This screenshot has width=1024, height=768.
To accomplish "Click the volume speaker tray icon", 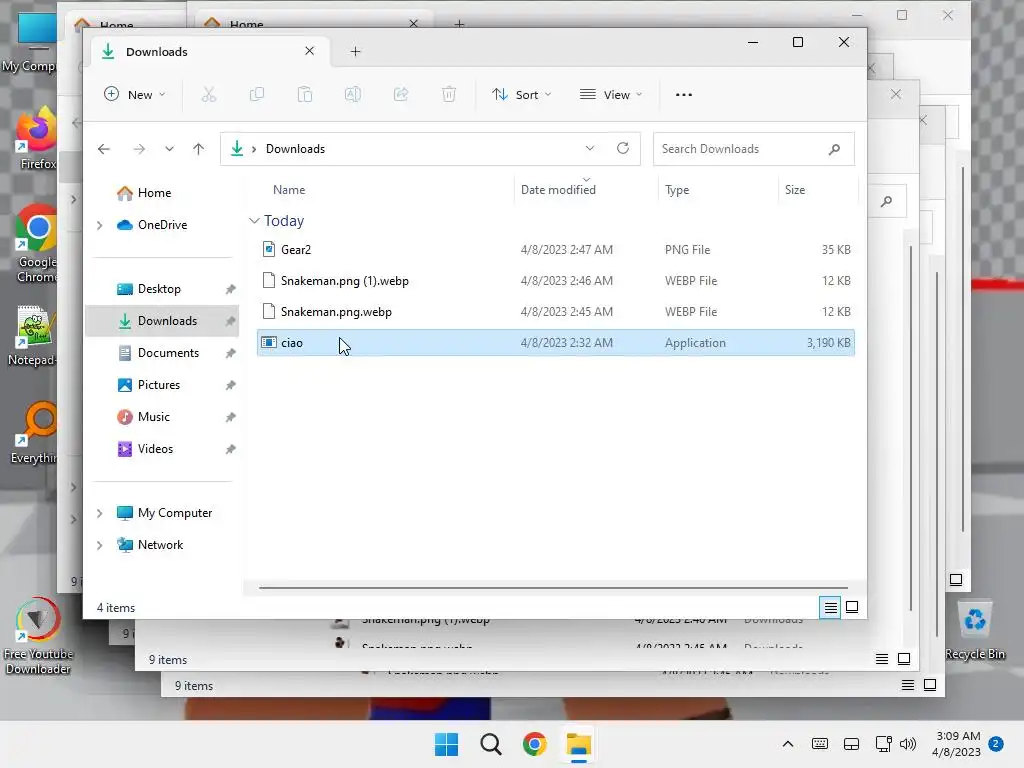I will point(908,744).
